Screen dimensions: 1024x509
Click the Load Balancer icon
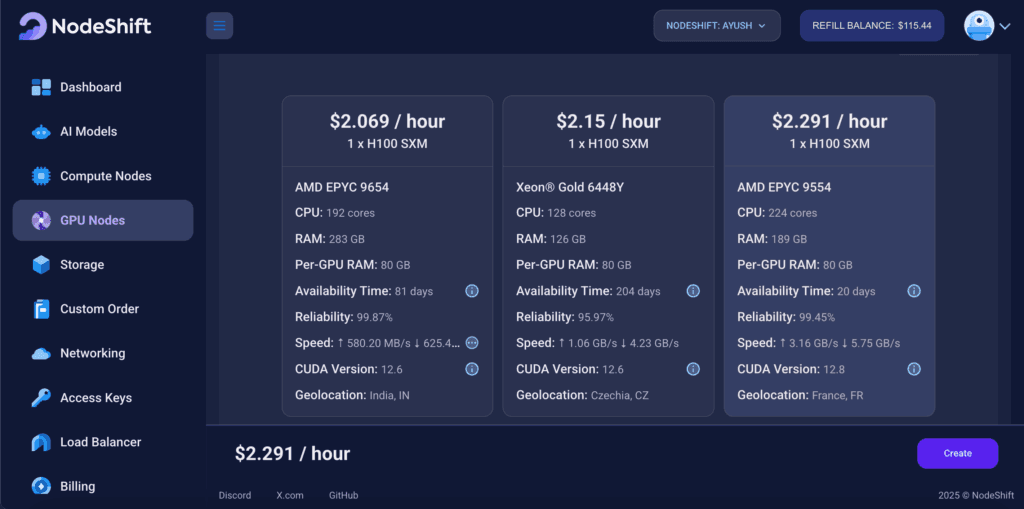pos(41,442)
